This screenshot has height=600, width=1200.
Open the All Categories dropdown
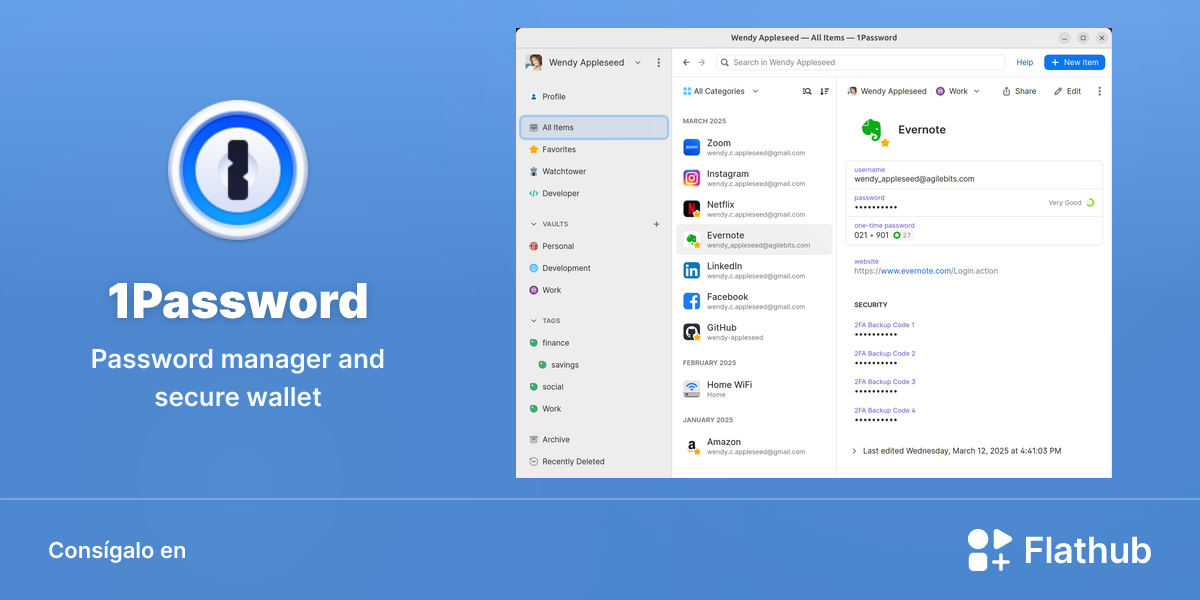pos(721,91)
